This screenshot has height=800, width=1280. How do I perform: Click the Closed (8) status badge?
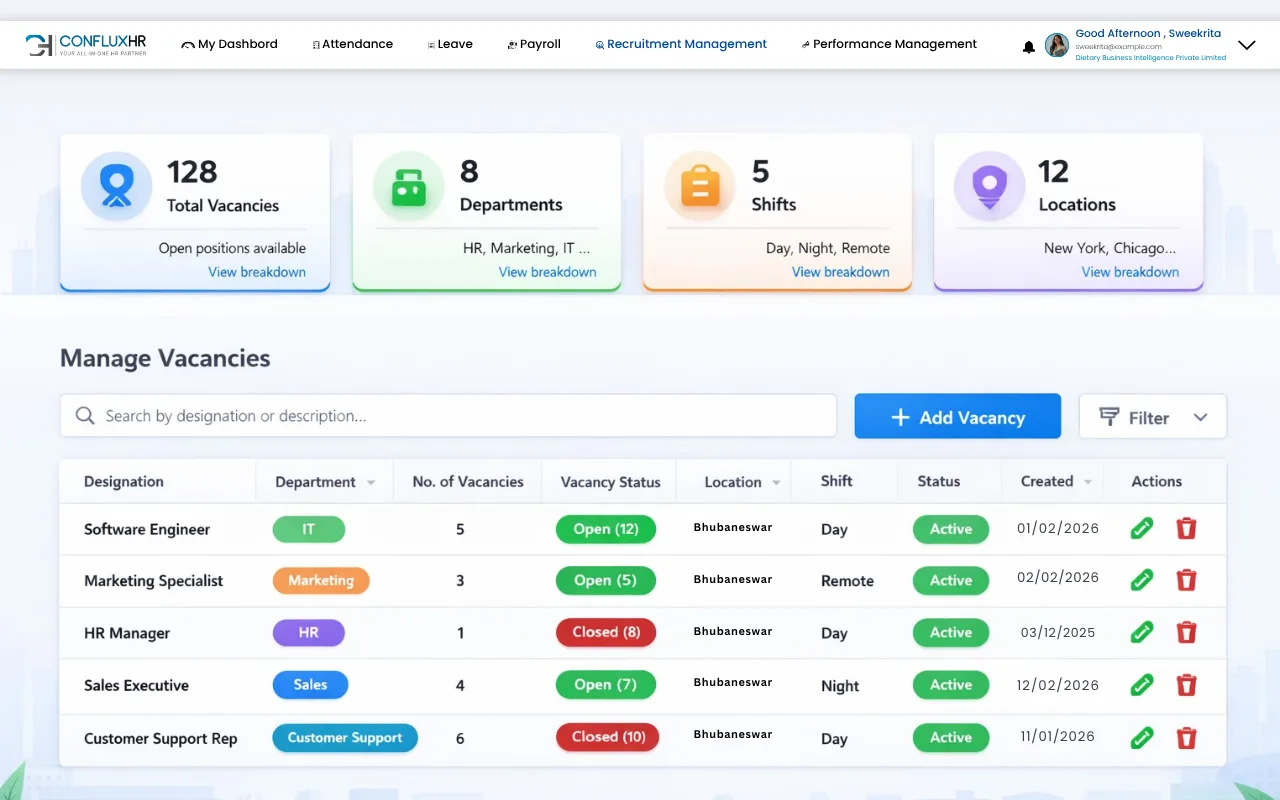[606, 632]
